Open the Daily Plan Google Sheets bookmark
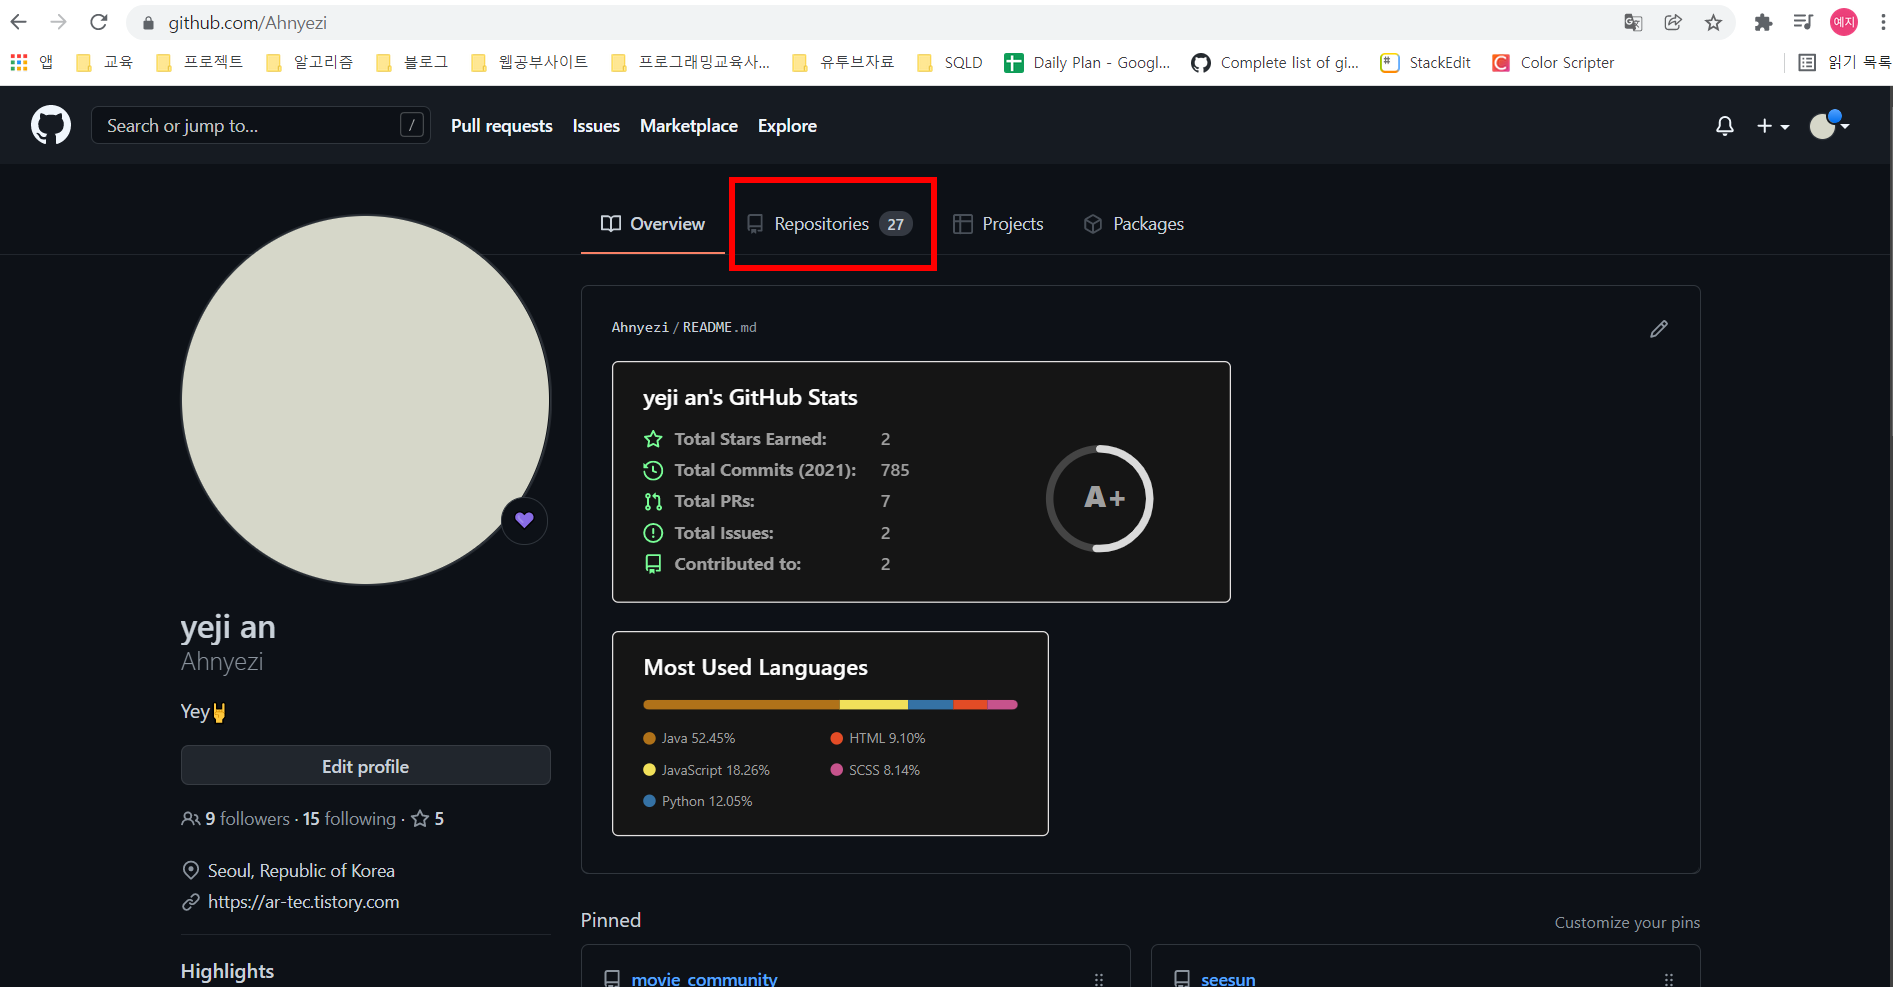The image size is (1893, 987). coord(1087,62)
